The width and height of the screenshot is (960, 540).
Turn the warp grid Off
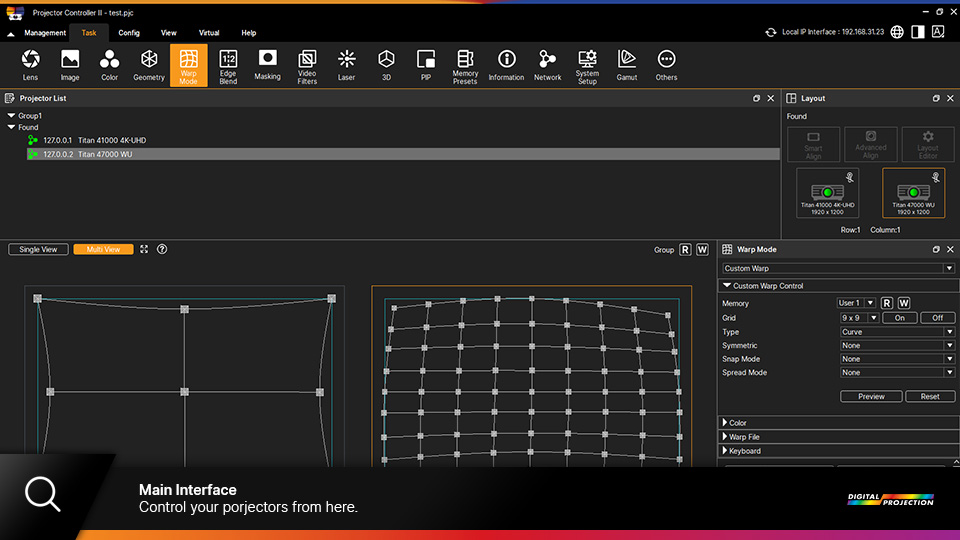937,318
